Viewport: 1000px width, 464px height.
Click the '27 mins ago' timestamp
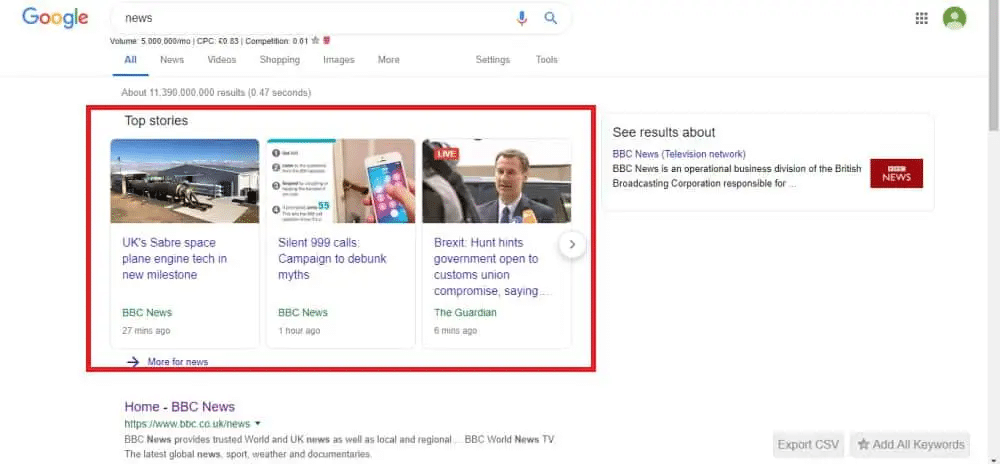pos(146,331)
